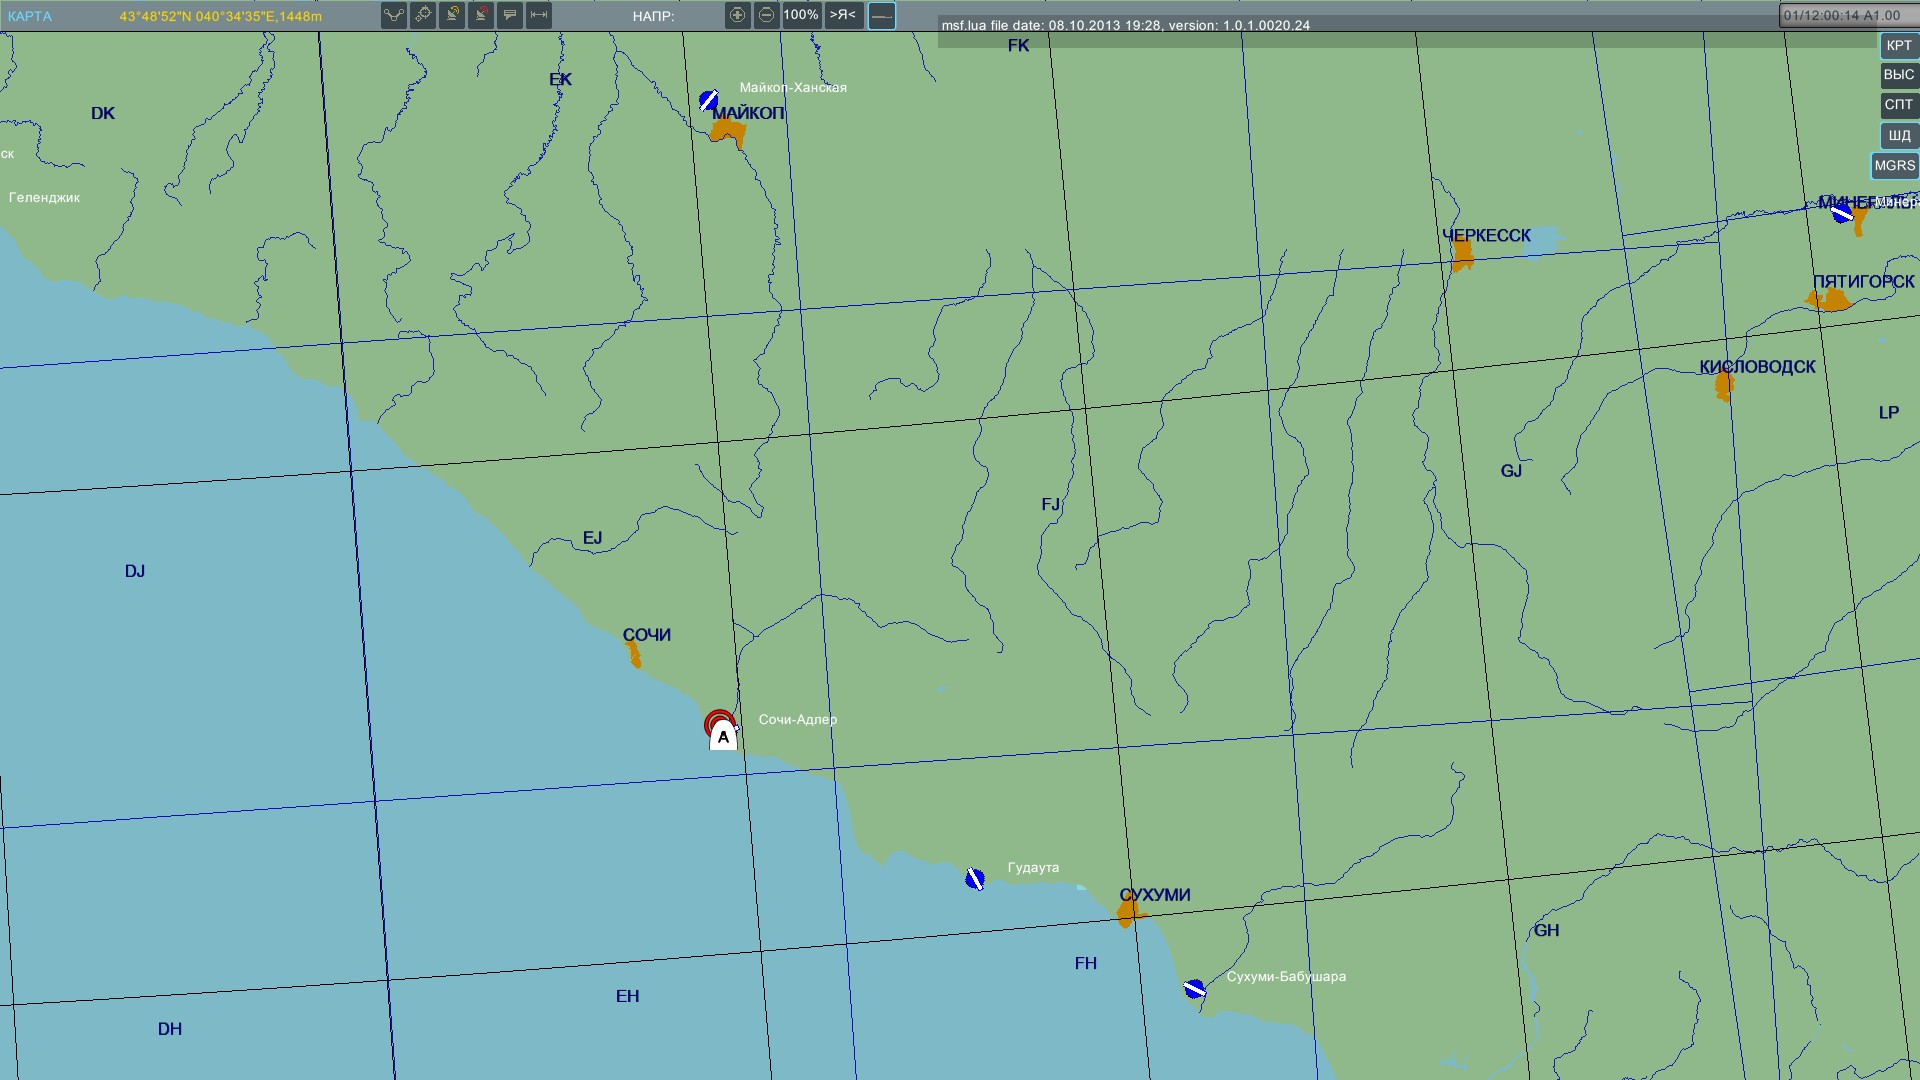Click the СОЧИ city marker
The image size is (1920, 1080).
(633, 655)
